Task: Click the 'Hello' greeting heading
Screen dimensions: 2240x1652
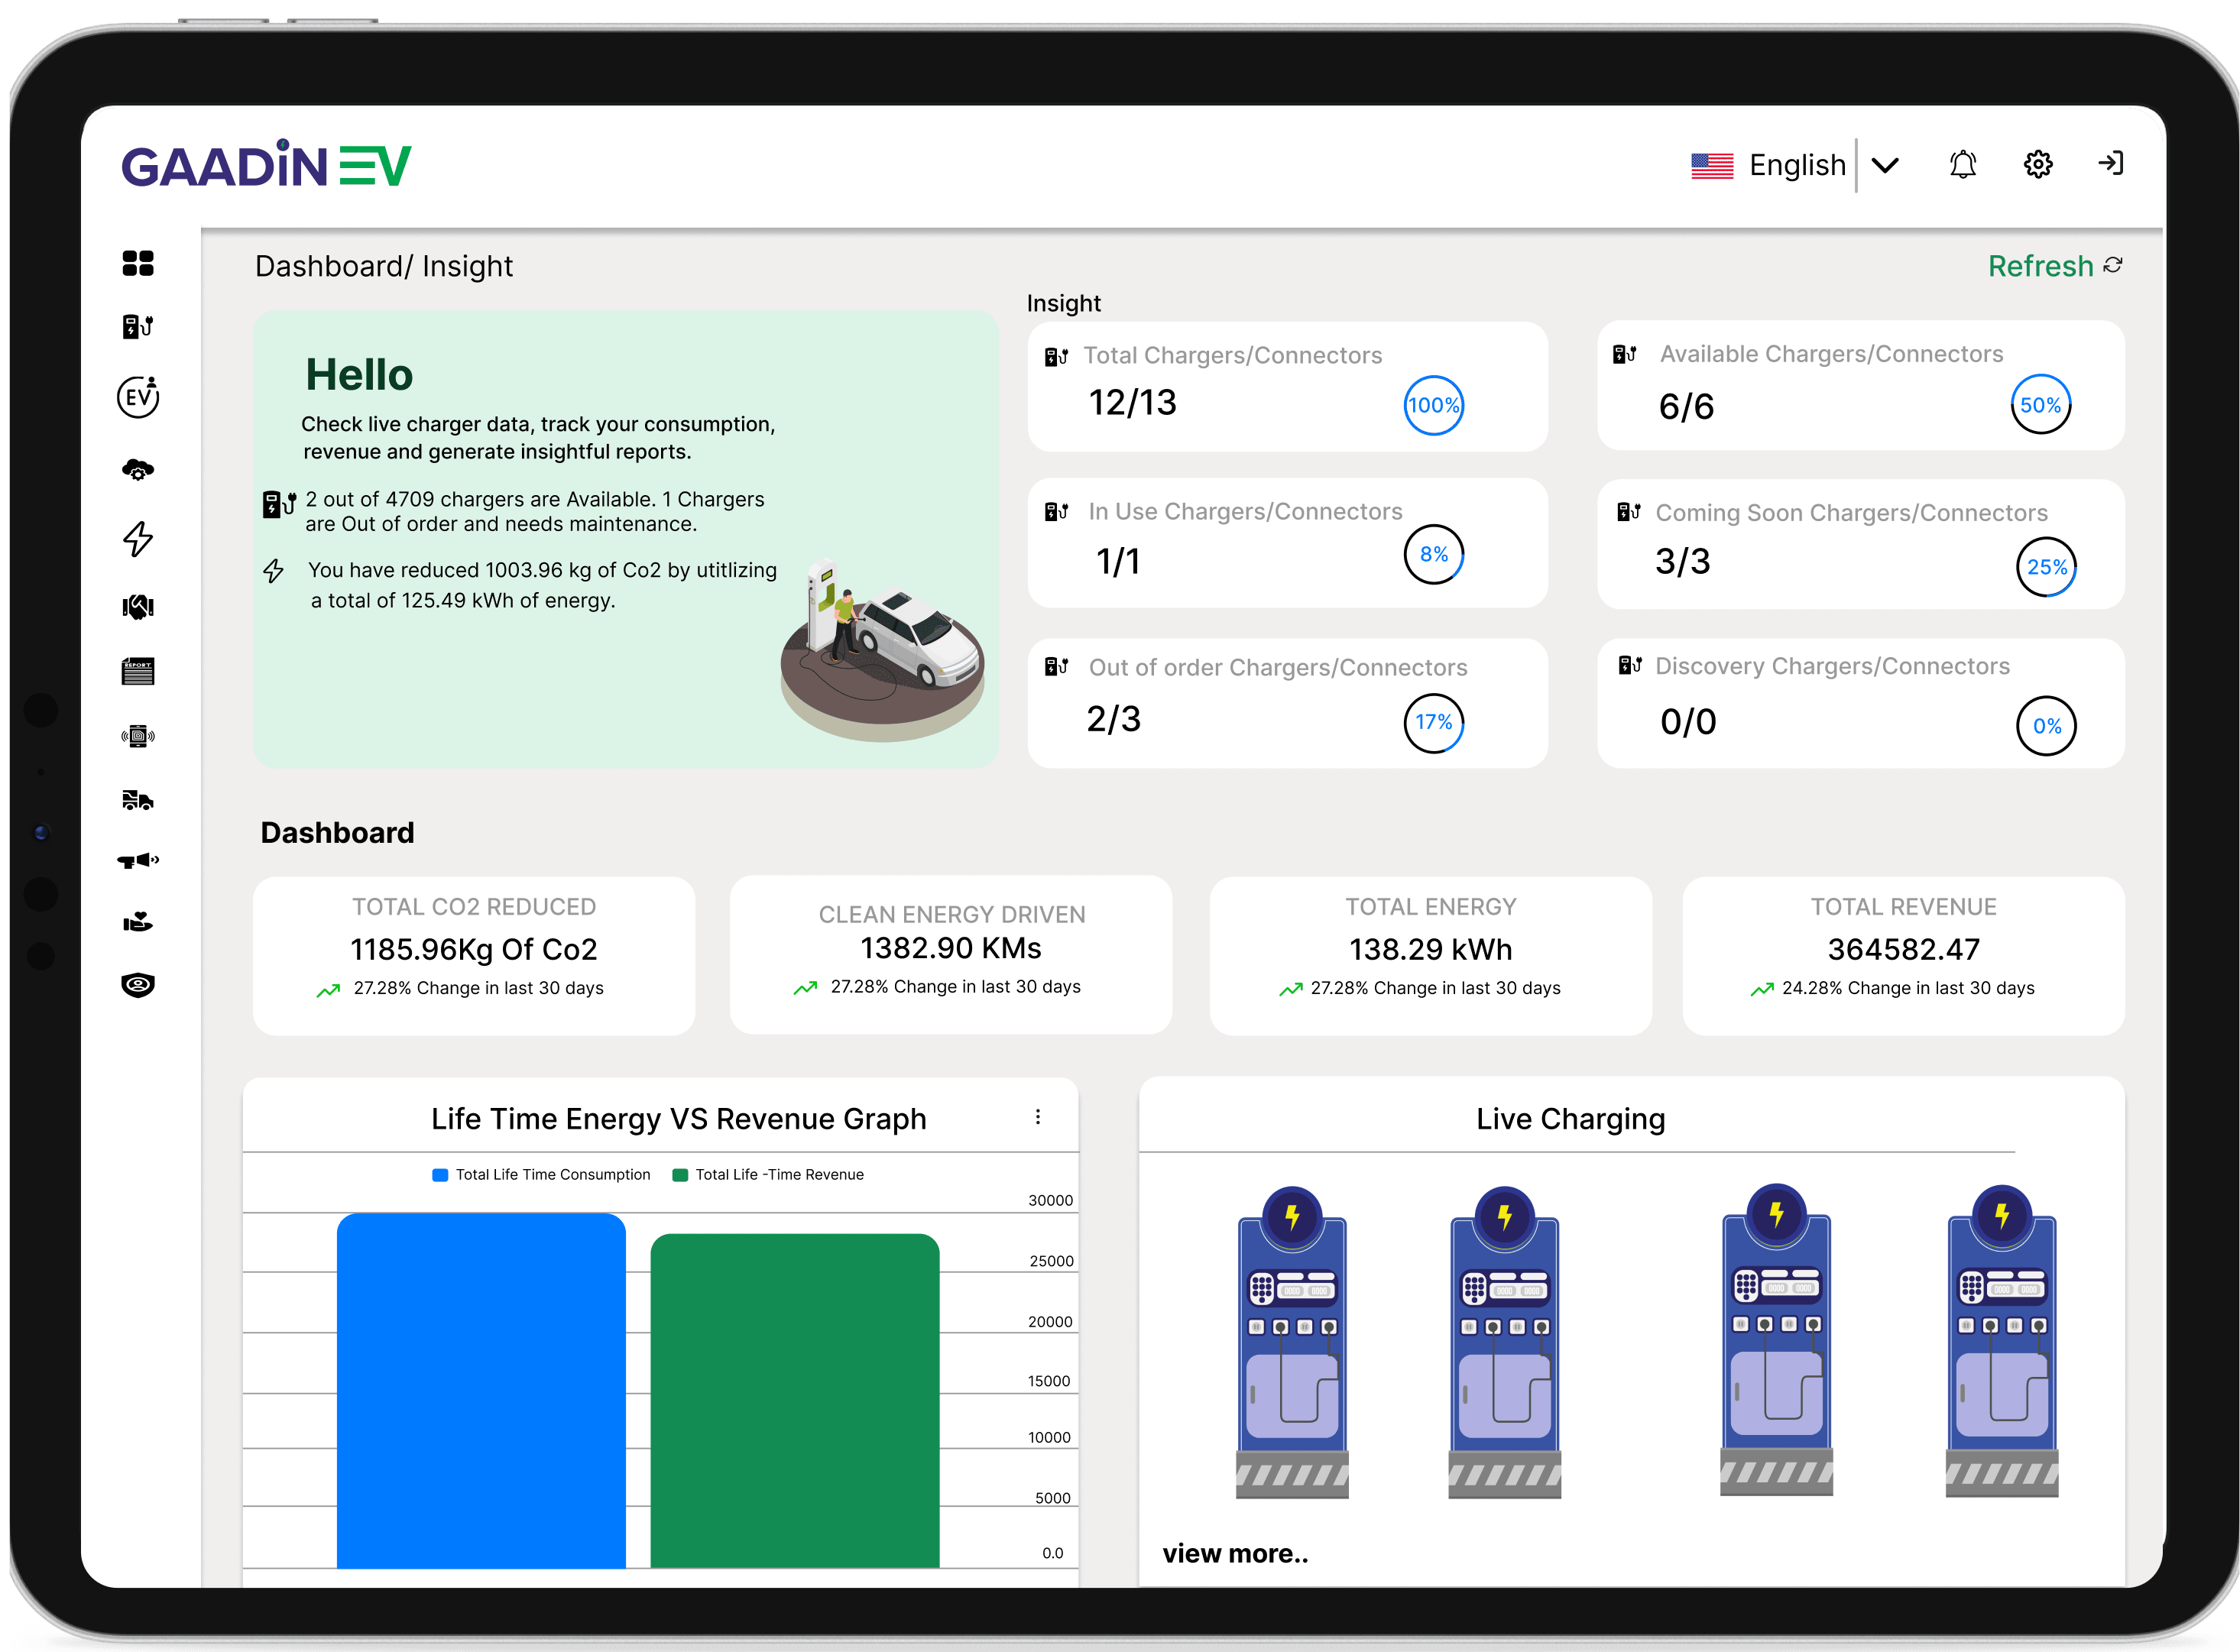Action: point(359,375)
